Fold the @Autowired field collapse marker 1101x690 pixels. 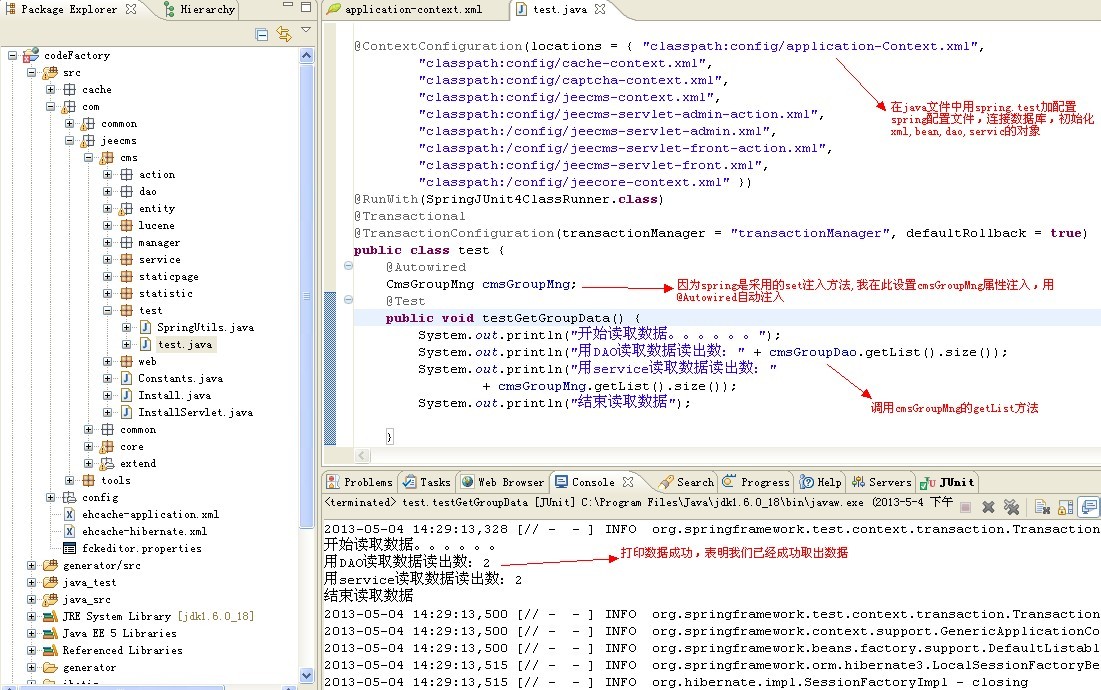(x=348, y=265)
